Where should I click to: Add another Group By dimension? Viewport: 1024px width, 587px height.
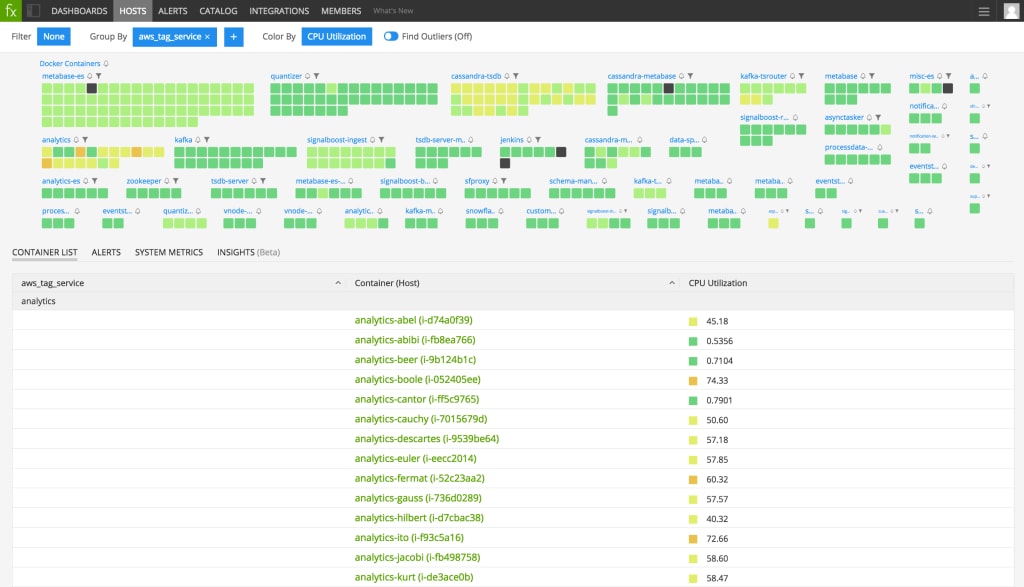click(233, 37)
